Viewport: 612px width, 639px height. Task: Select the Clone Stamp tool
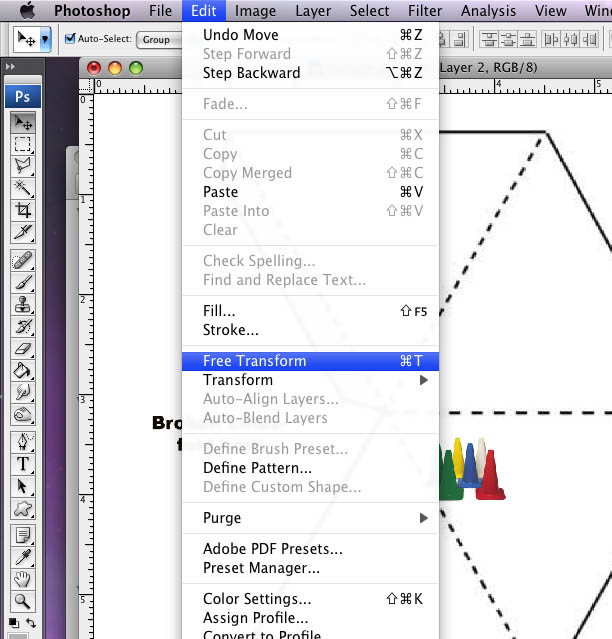(23, 304)
